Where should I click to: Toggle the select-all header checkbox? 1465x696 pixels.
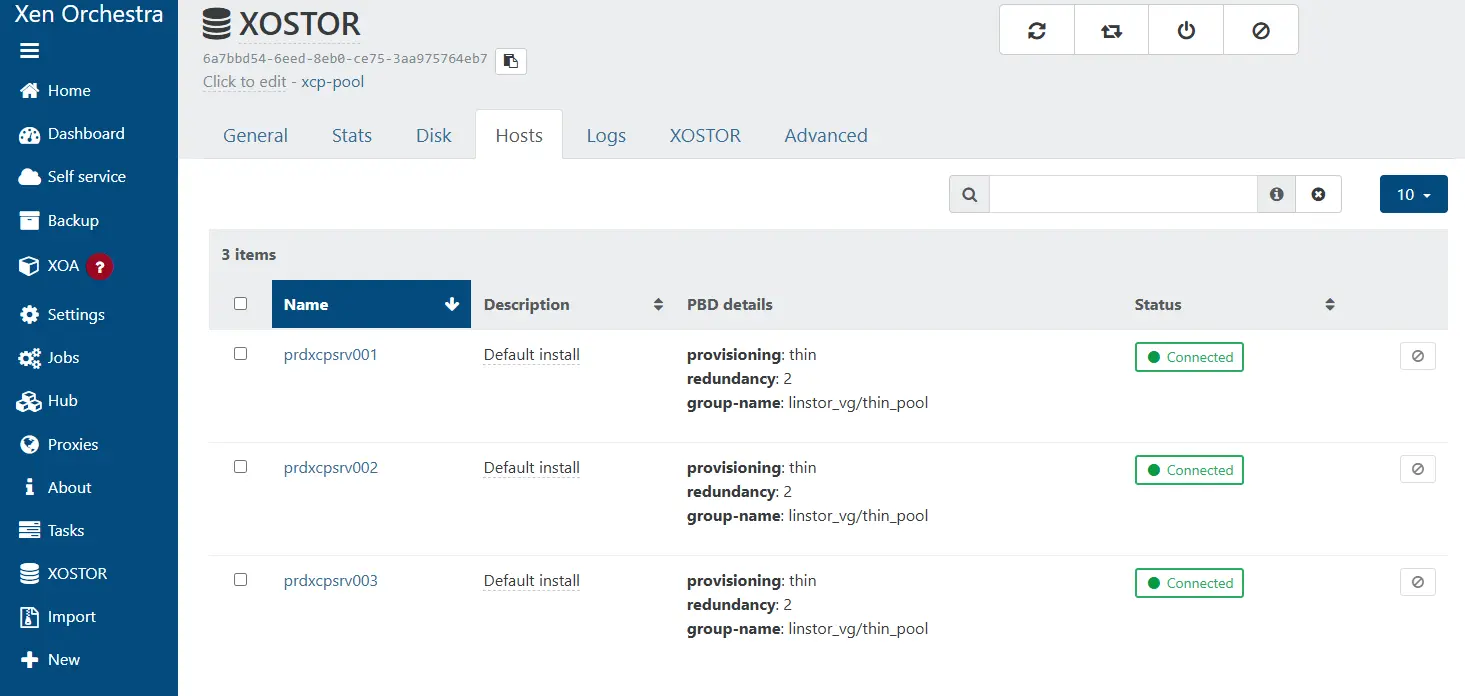click(x=240, y=303)
